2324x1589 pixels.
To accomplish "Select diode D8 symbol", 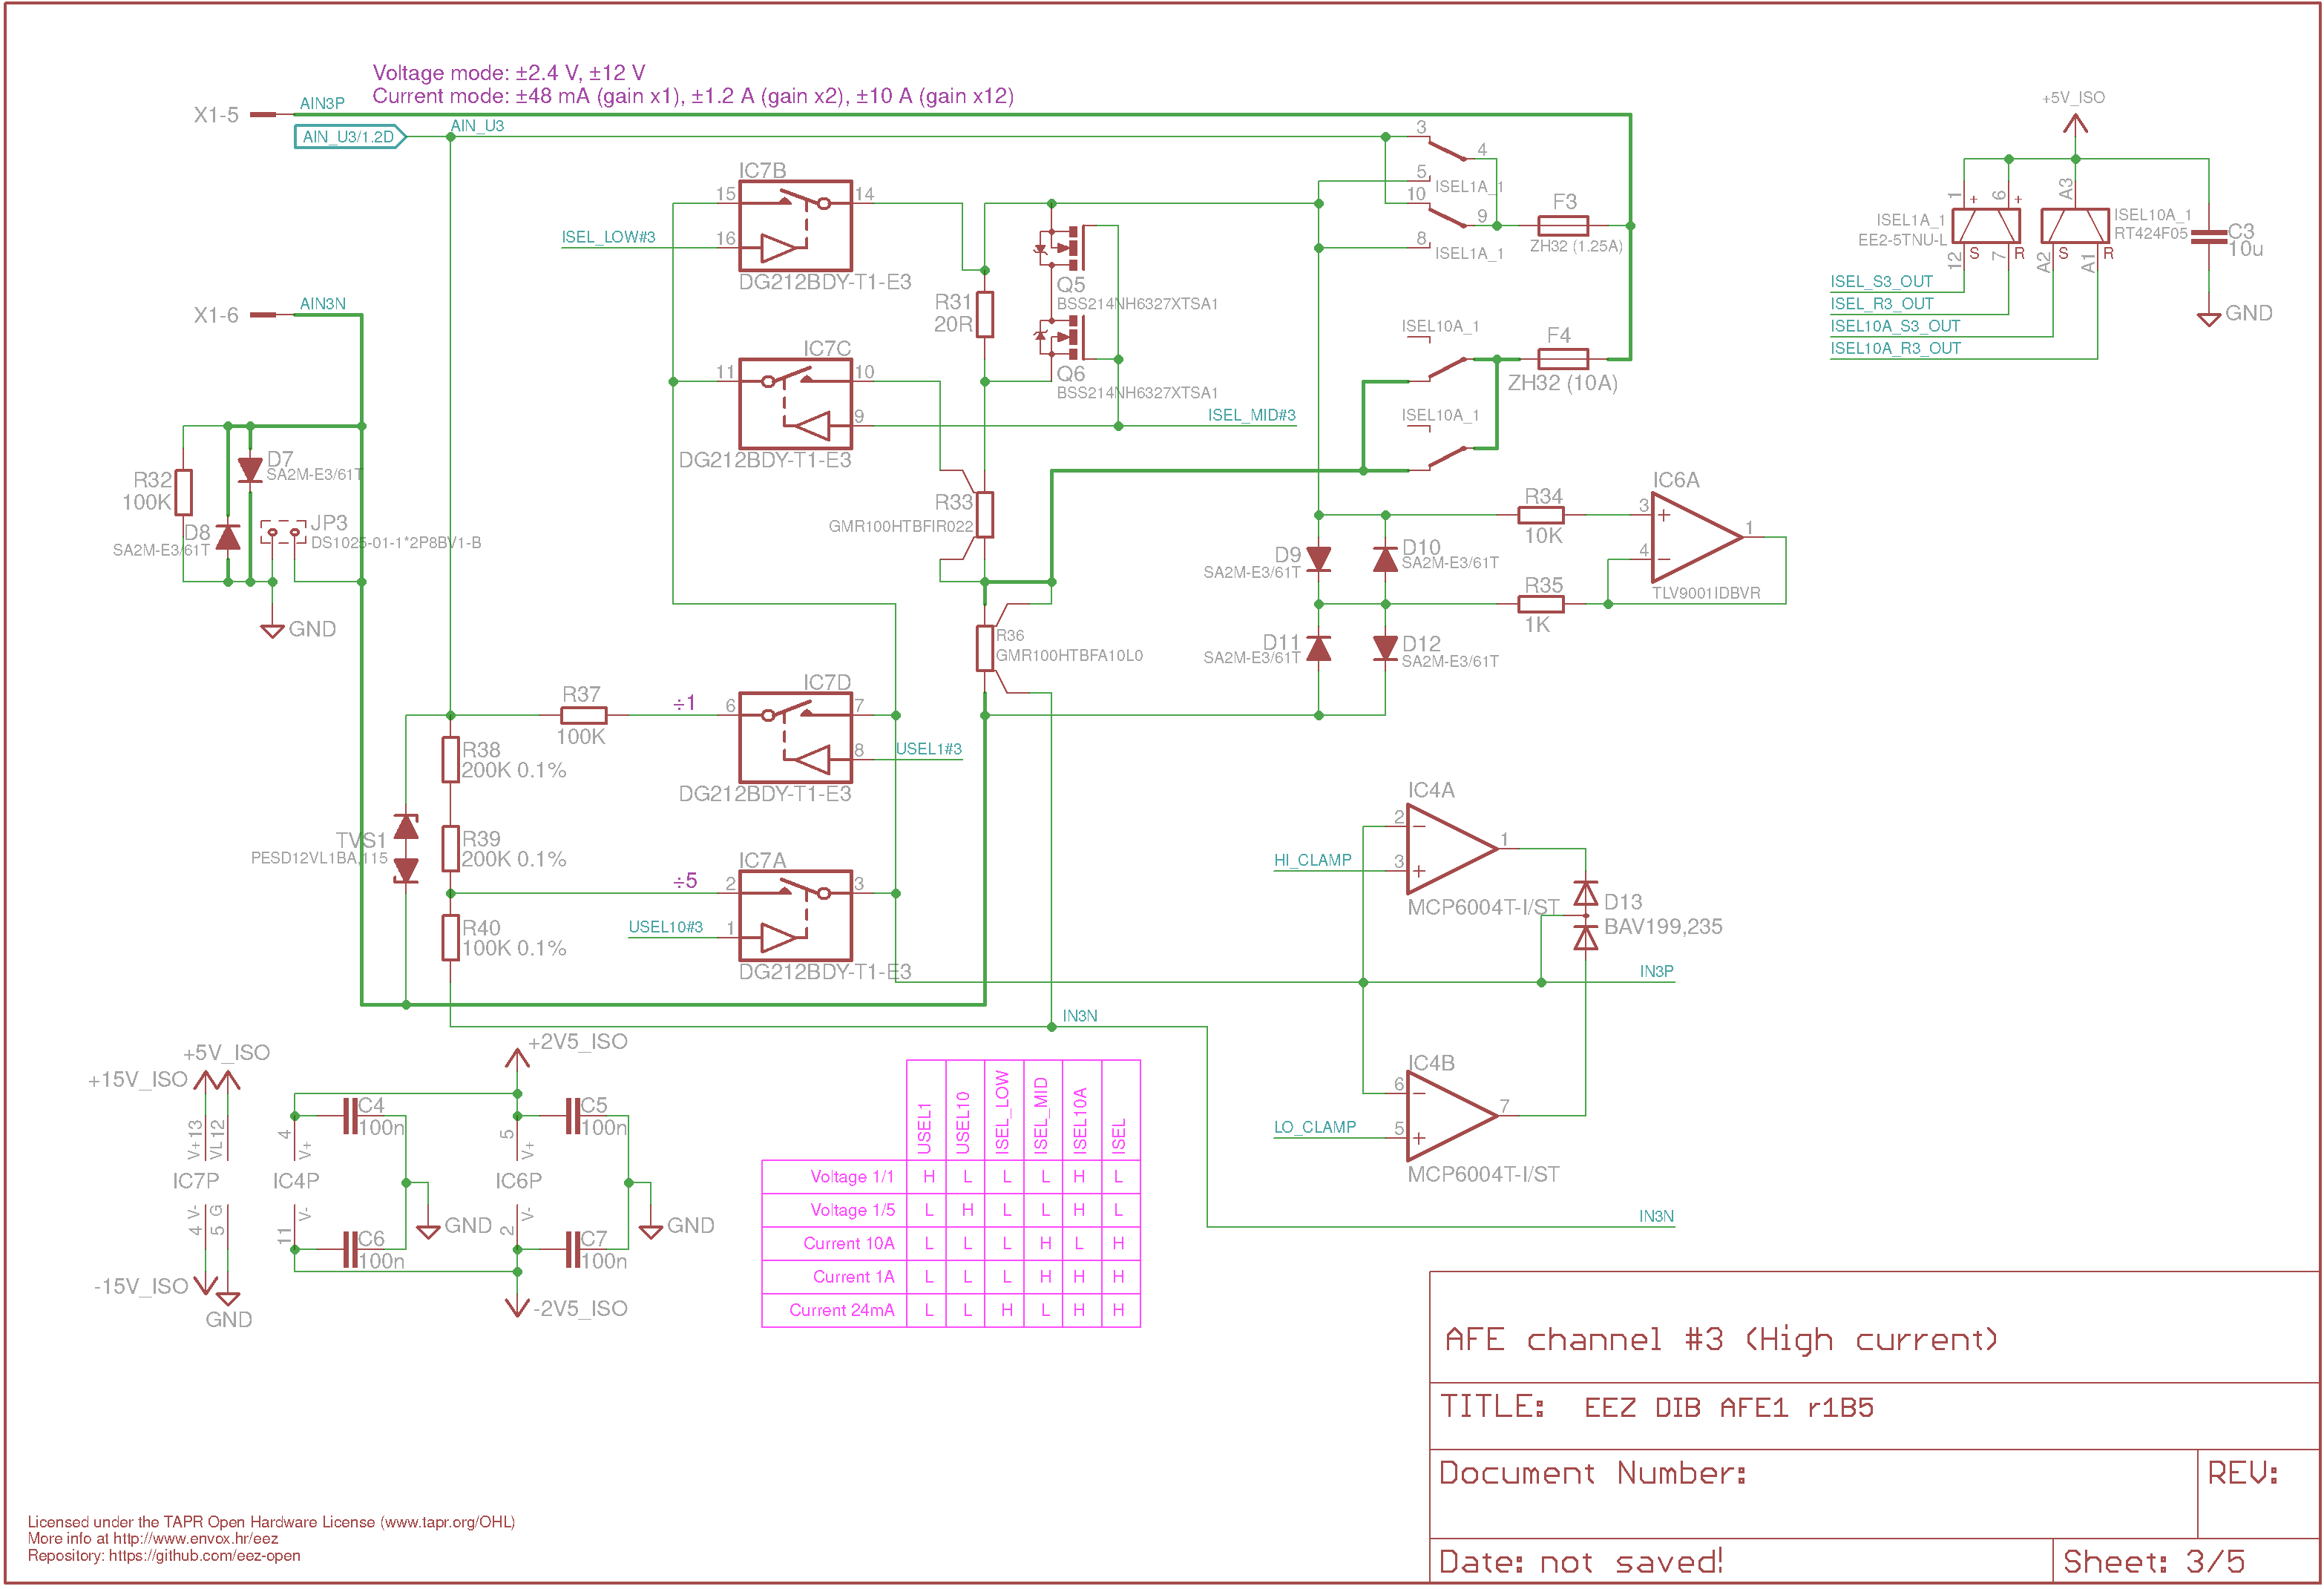I will pos(228,537).
